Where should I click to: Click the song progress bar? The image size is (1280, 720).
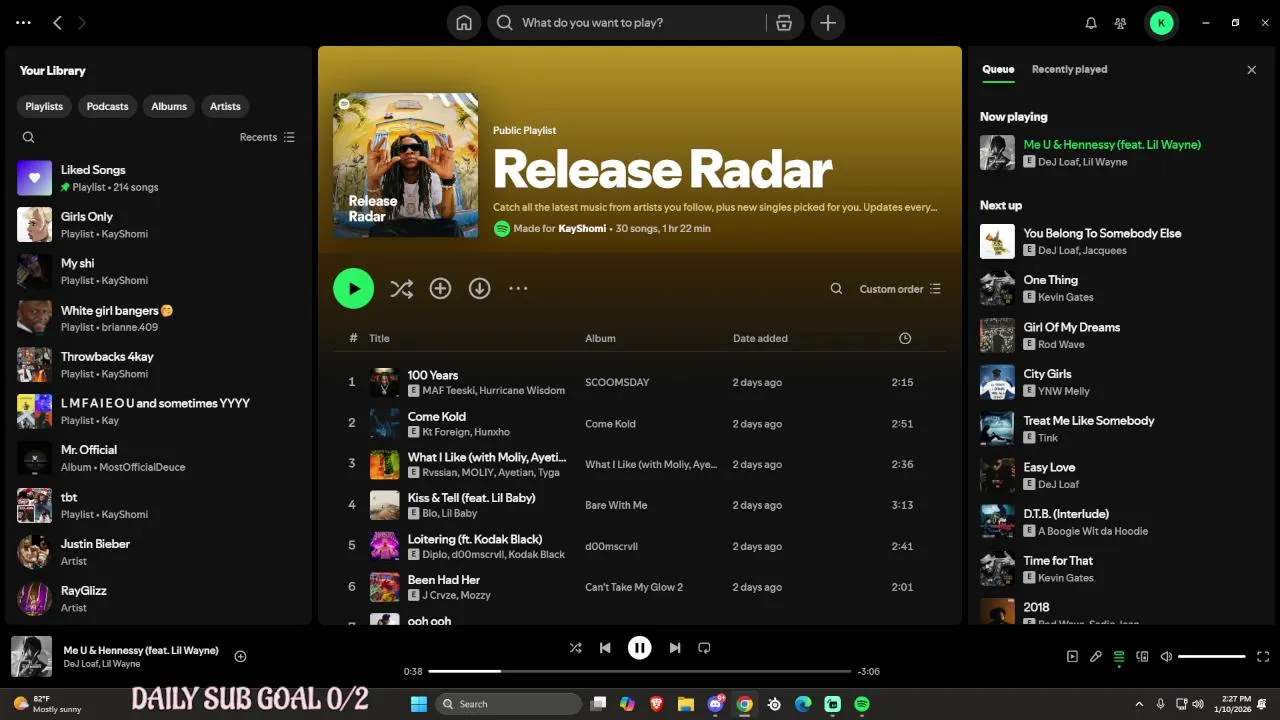click(x=640, y=671)
